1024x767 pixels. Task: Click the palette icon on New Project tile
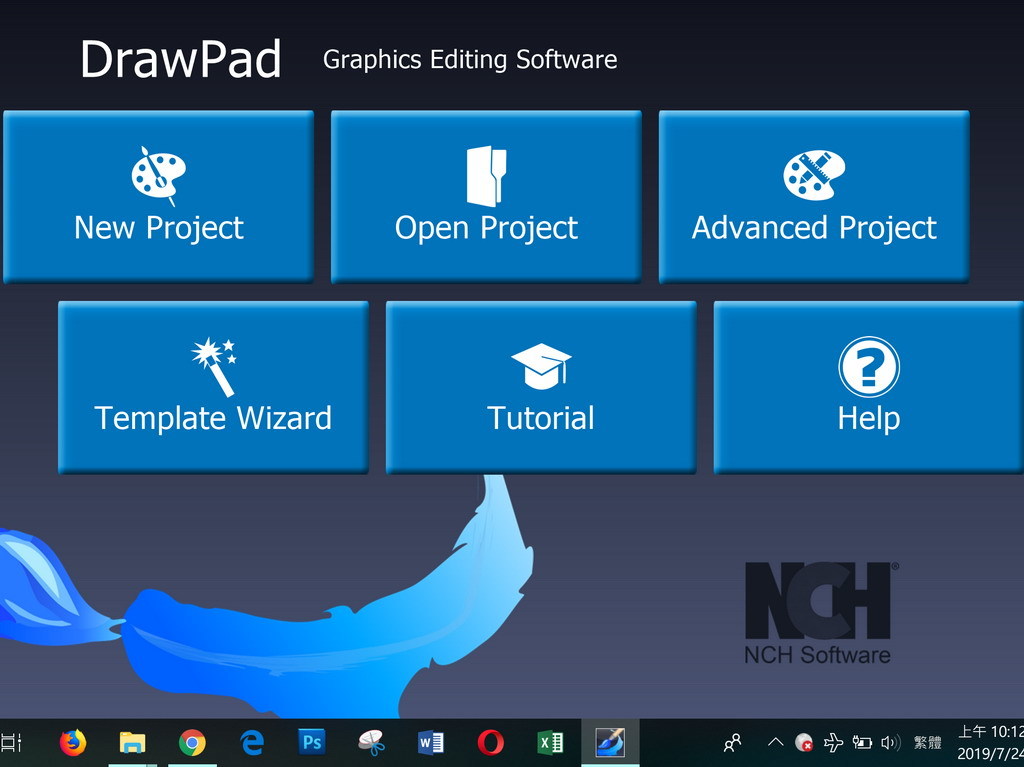[x=157, y=175]
